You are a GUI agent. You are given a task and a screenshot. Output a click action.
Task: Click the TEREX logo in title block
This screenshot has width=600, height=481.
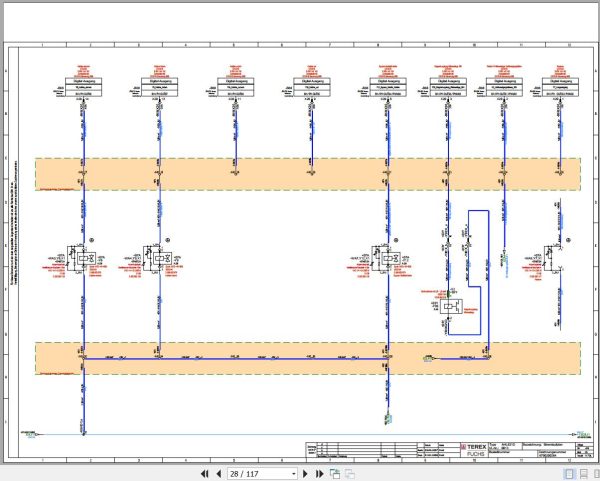pyautogui.click(x=474, y=447)
